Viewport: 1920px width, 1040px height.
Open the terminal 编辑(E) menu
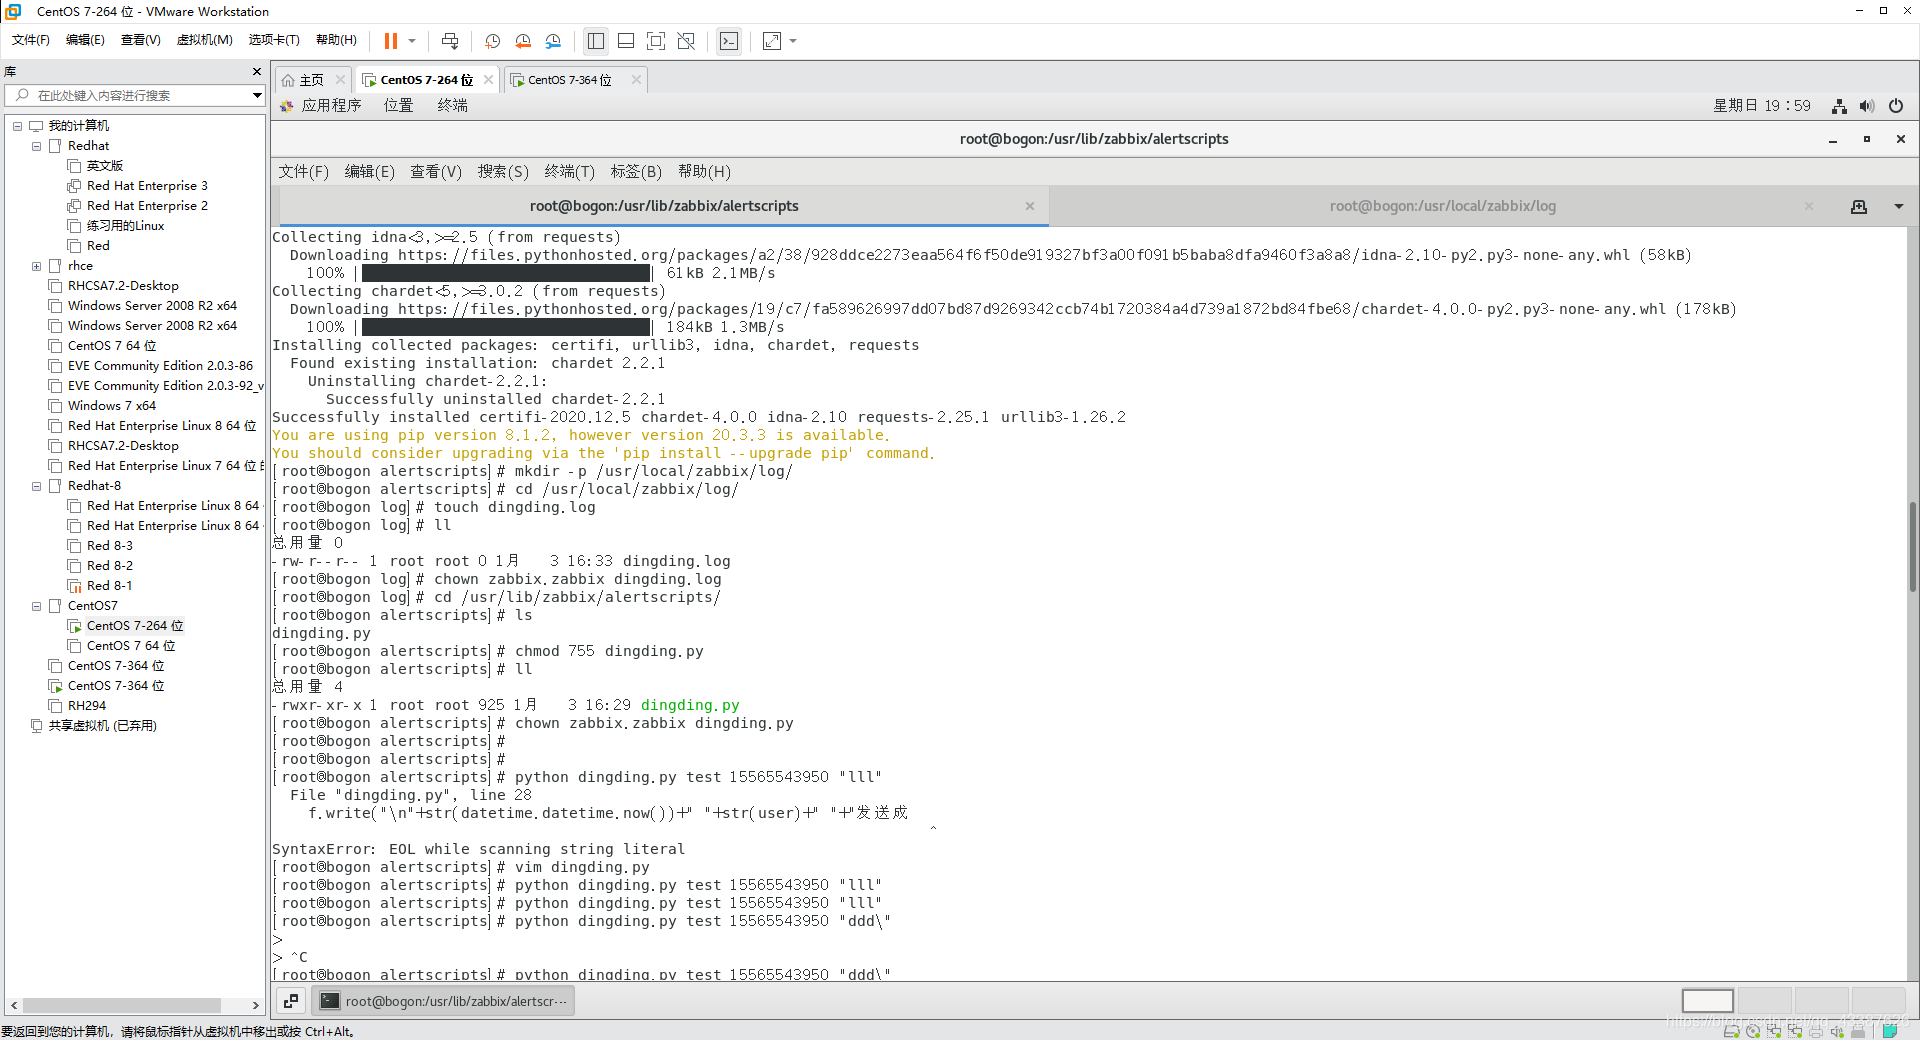pyautogui.click(x=370, y=172)
